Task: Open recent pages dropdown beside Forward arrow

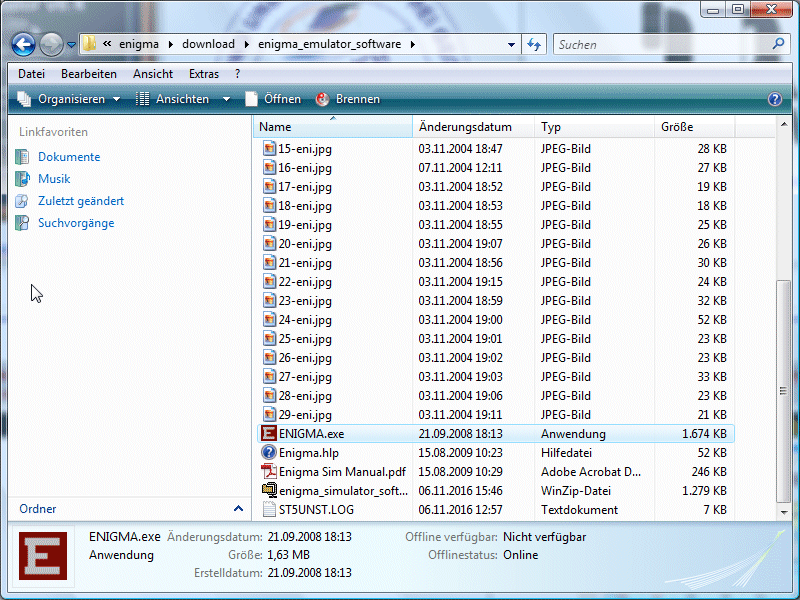Action: pos(71,45)
